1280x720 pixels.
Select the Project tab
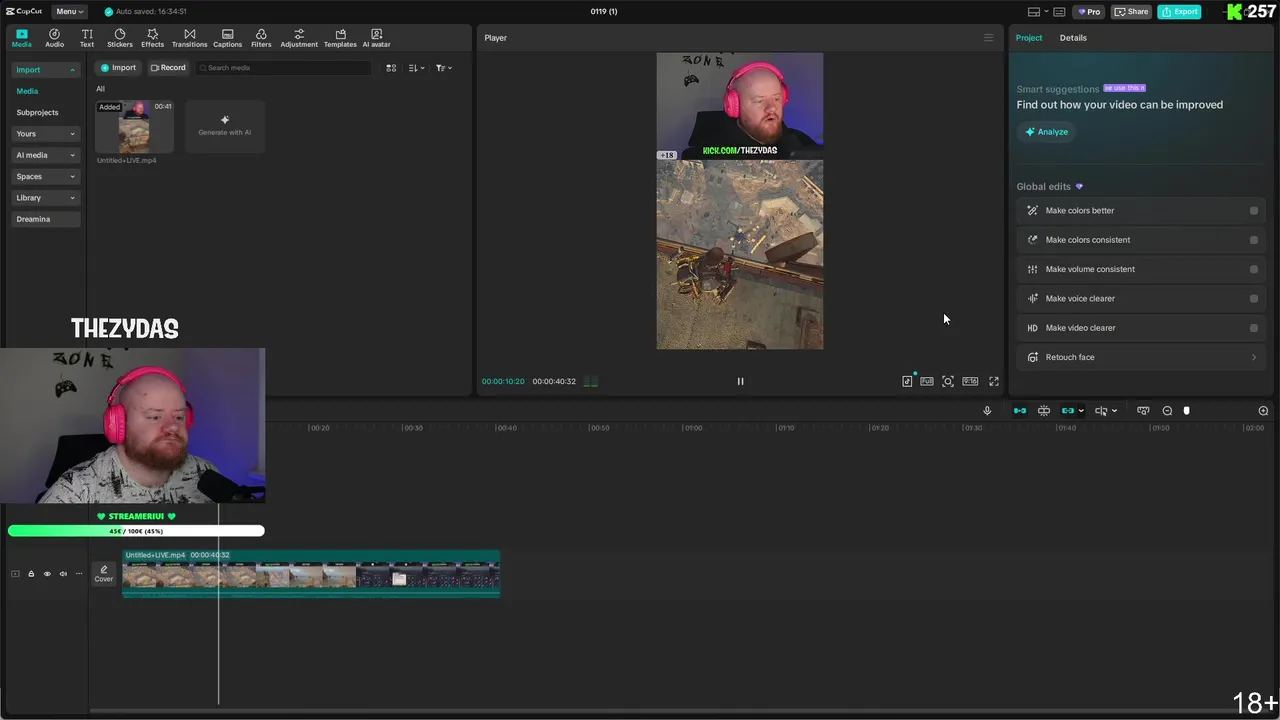point(1029,38)
